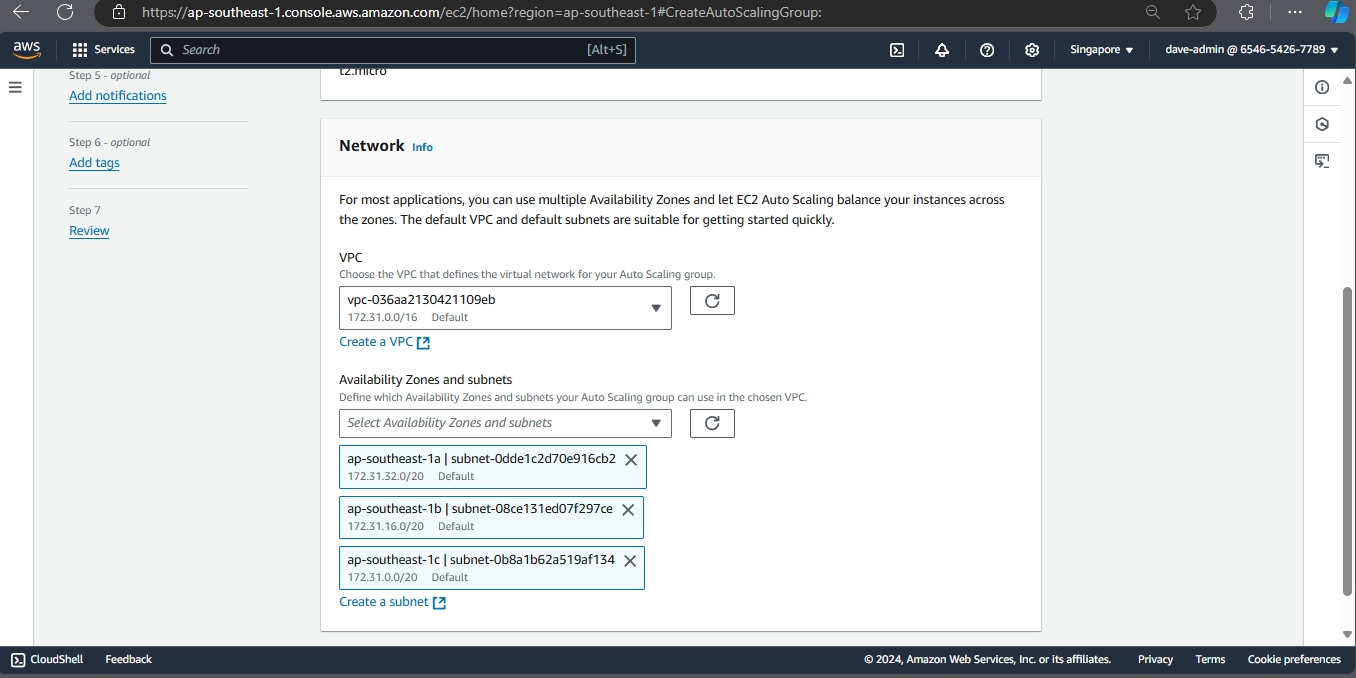Viewport: 1356px width, 678px height.
Task: Open the Services menu
Action: [104, 50]
